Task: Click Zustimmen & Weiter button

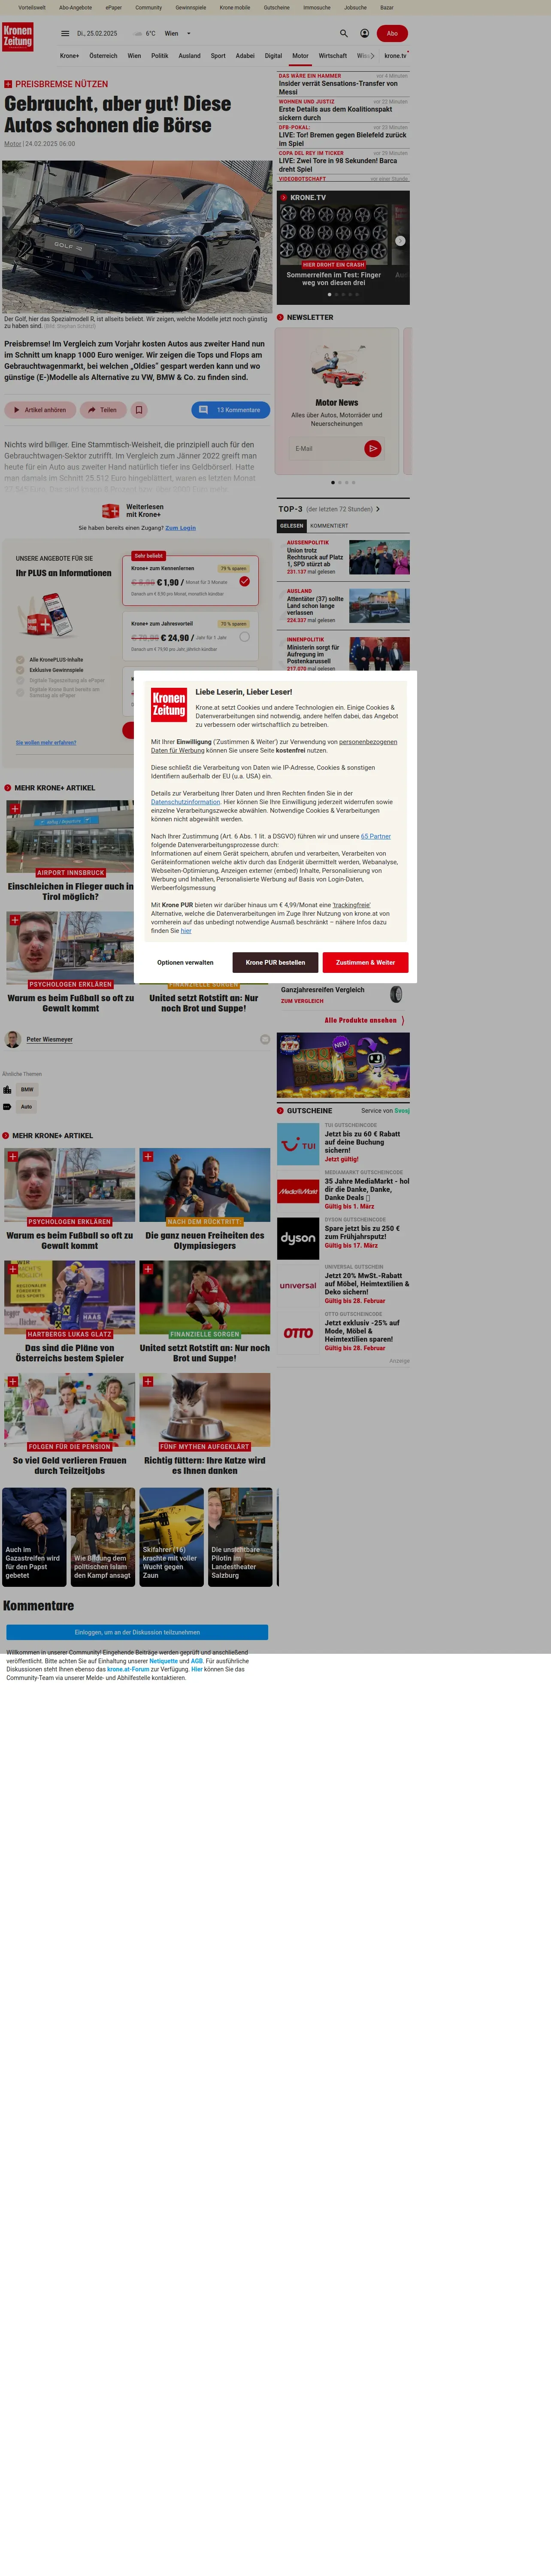Action: [x=365, y=962]
